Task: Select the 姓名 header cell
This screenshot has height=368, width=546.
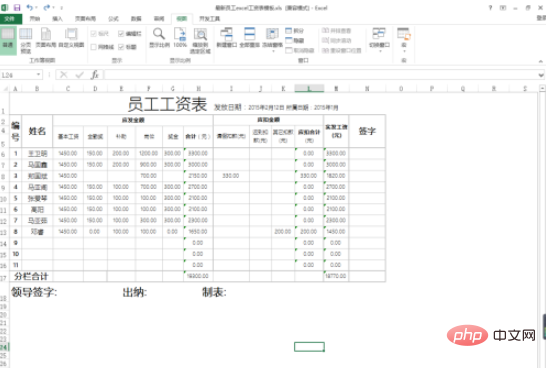Action: [37, 131]
